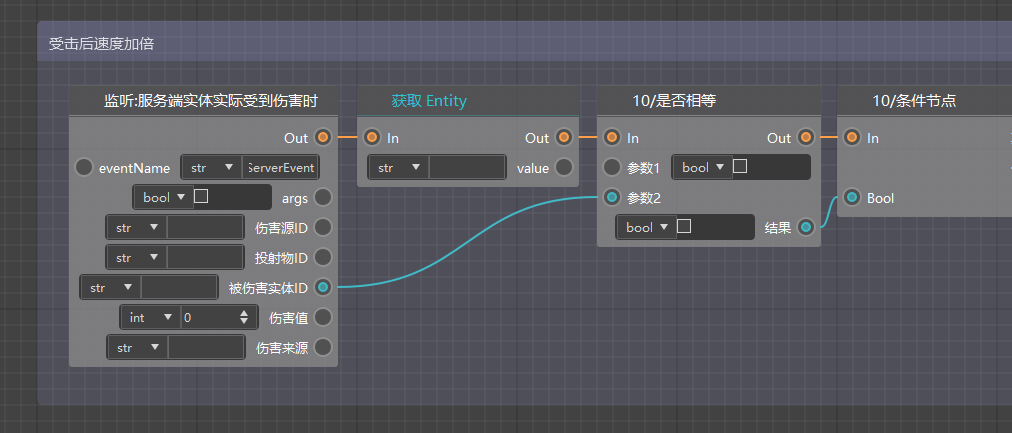Click the eventName input pin

point(84,168)
